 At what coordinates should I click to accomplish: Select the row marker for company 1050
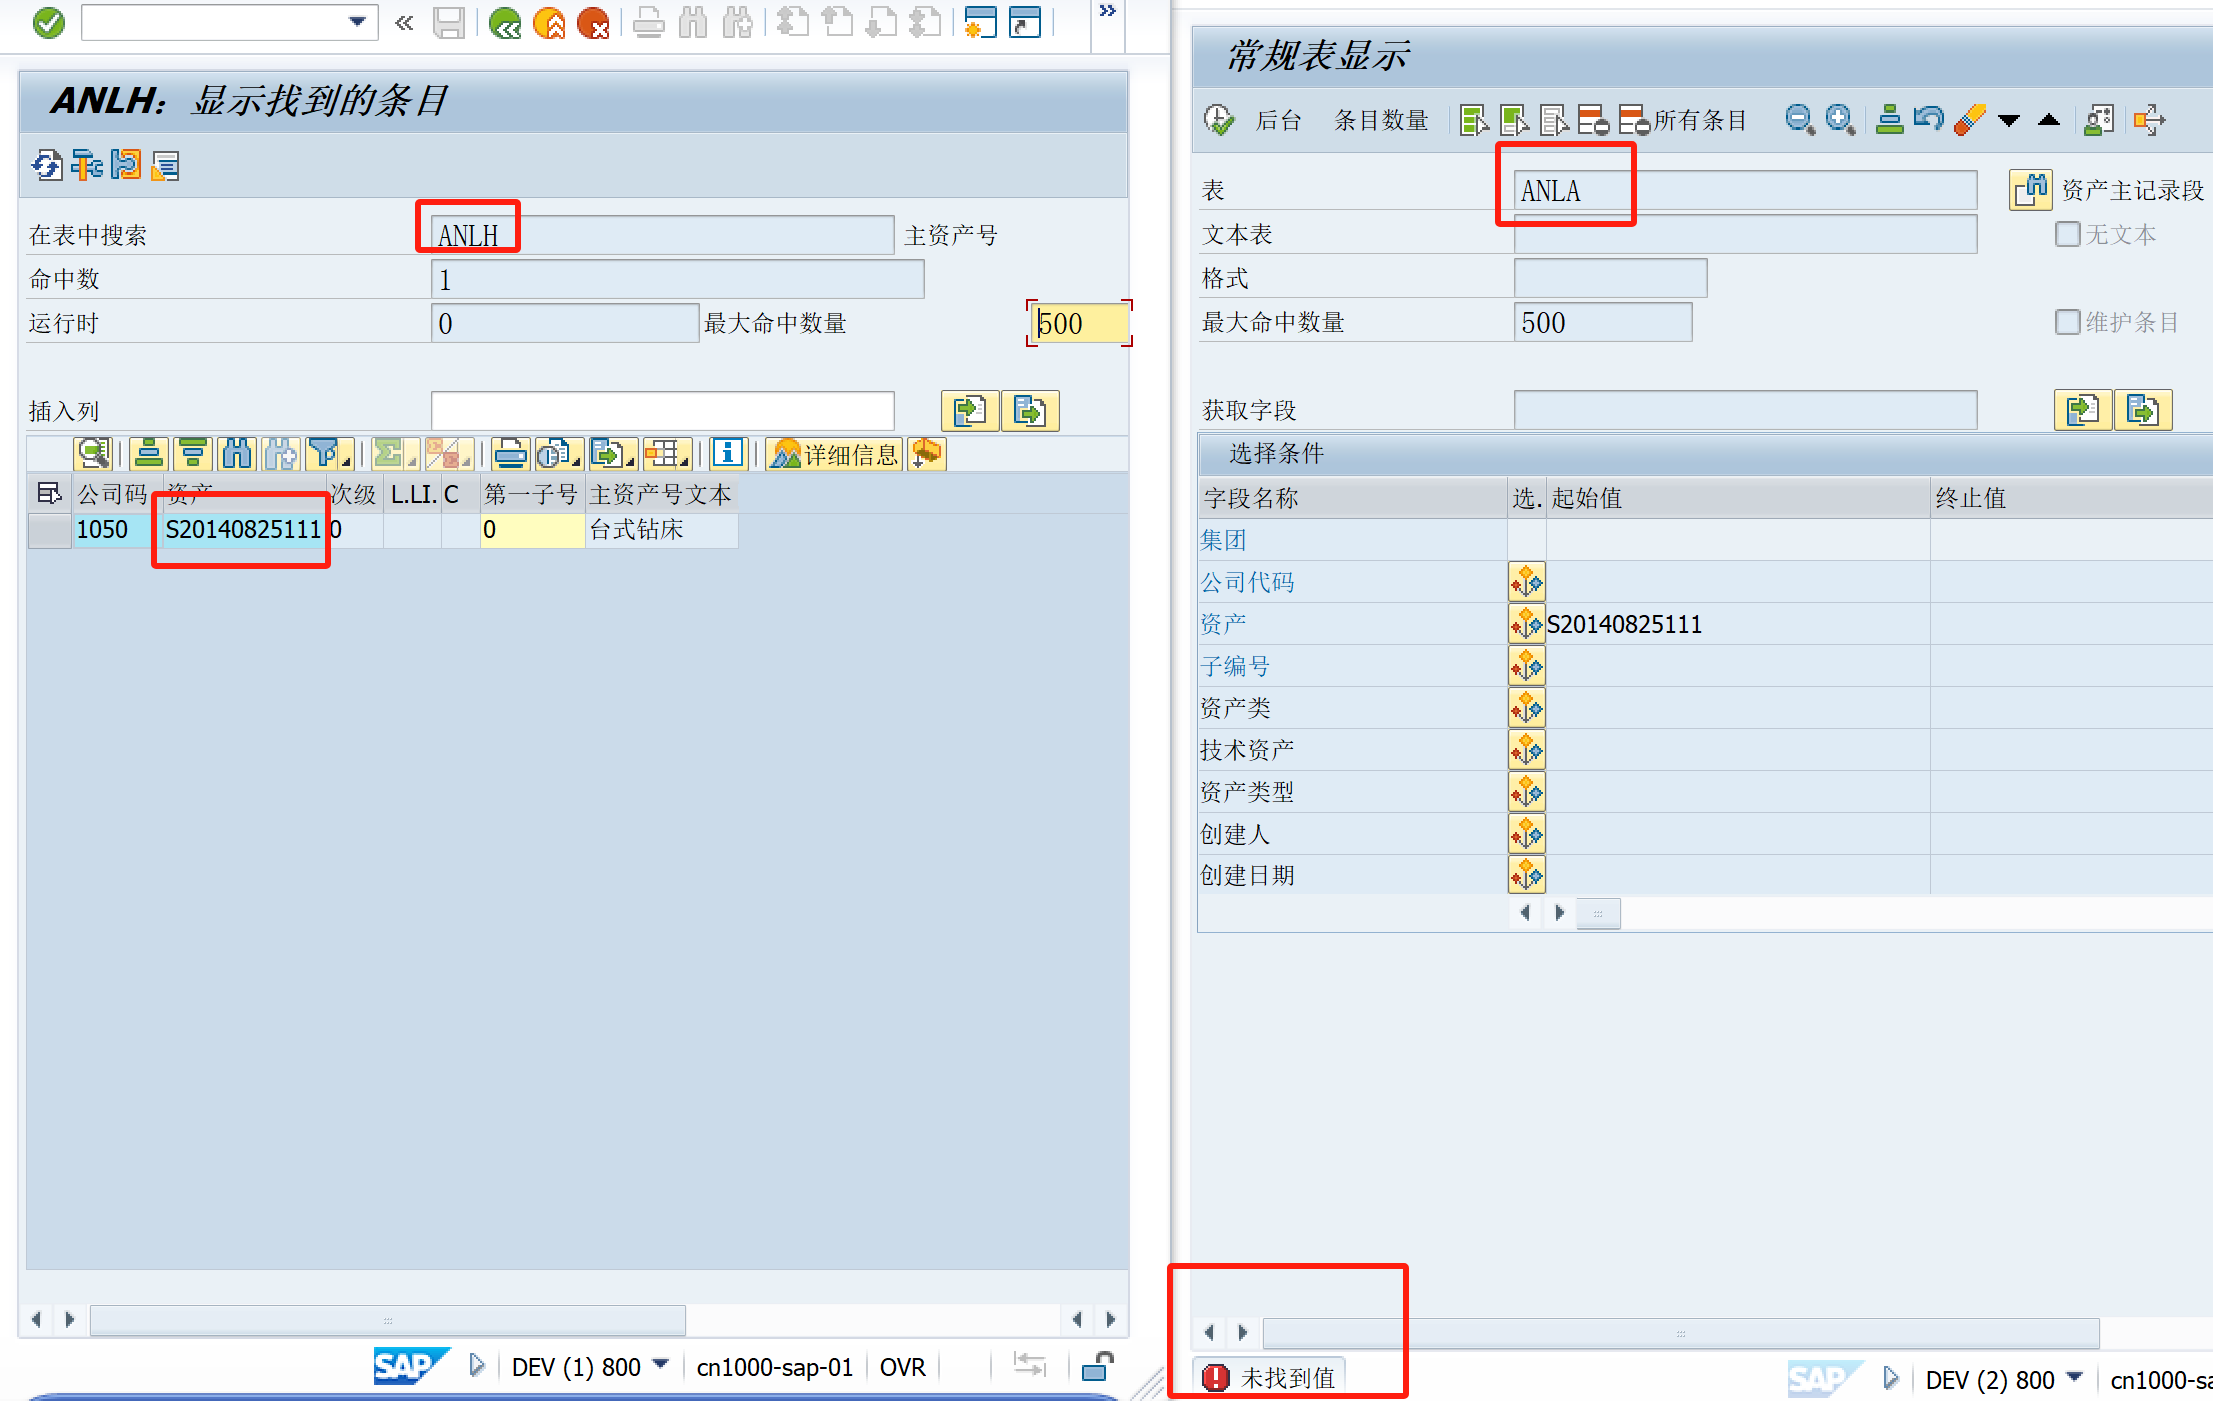[x=48, y=530]
